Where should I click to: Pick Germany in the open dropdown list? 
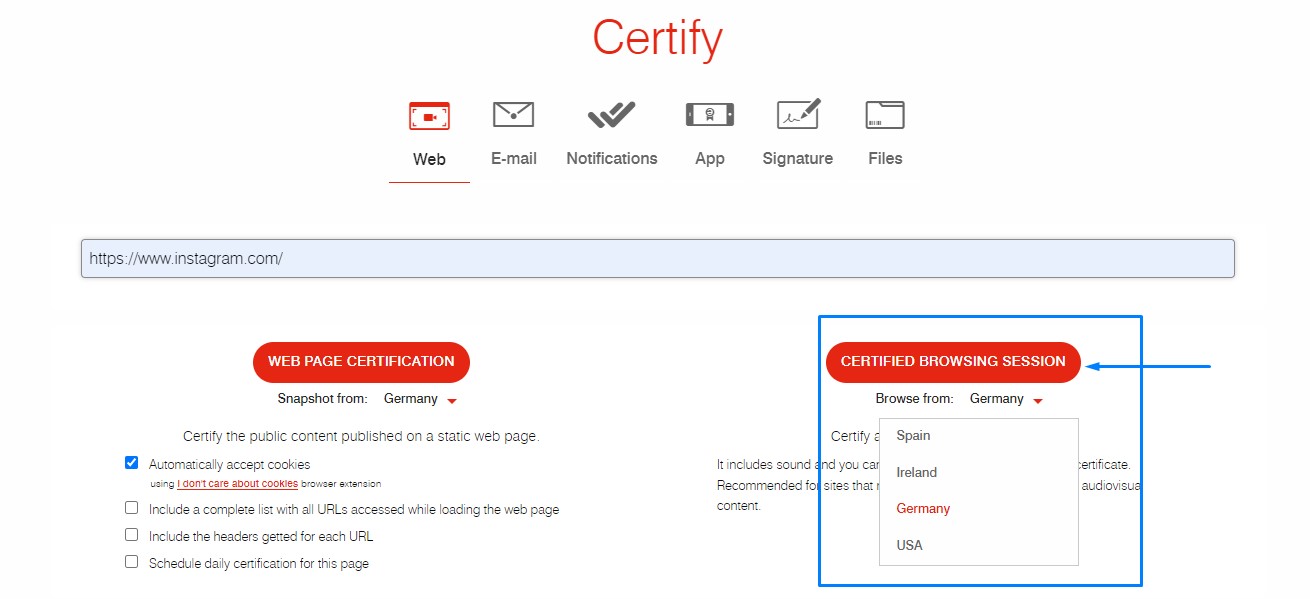click(923, 508)
